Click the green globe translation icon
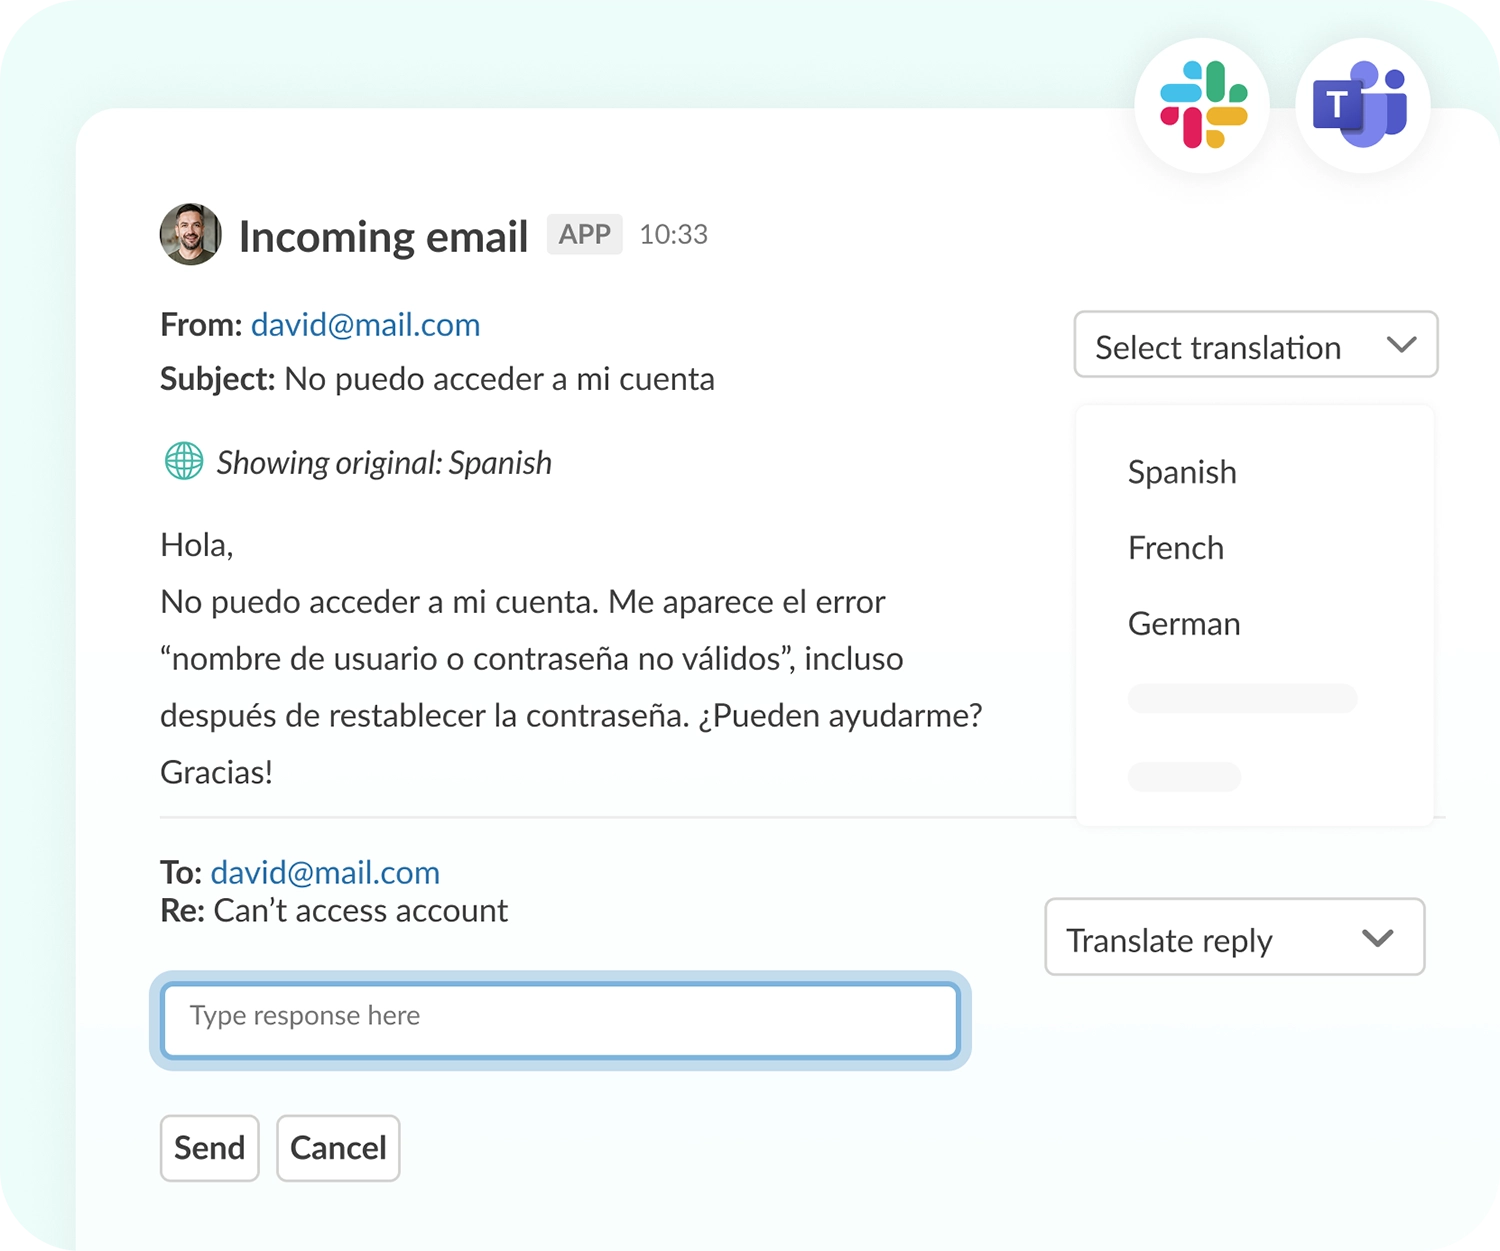Viewport: 1500px width, 1251px height. point(184,461)
